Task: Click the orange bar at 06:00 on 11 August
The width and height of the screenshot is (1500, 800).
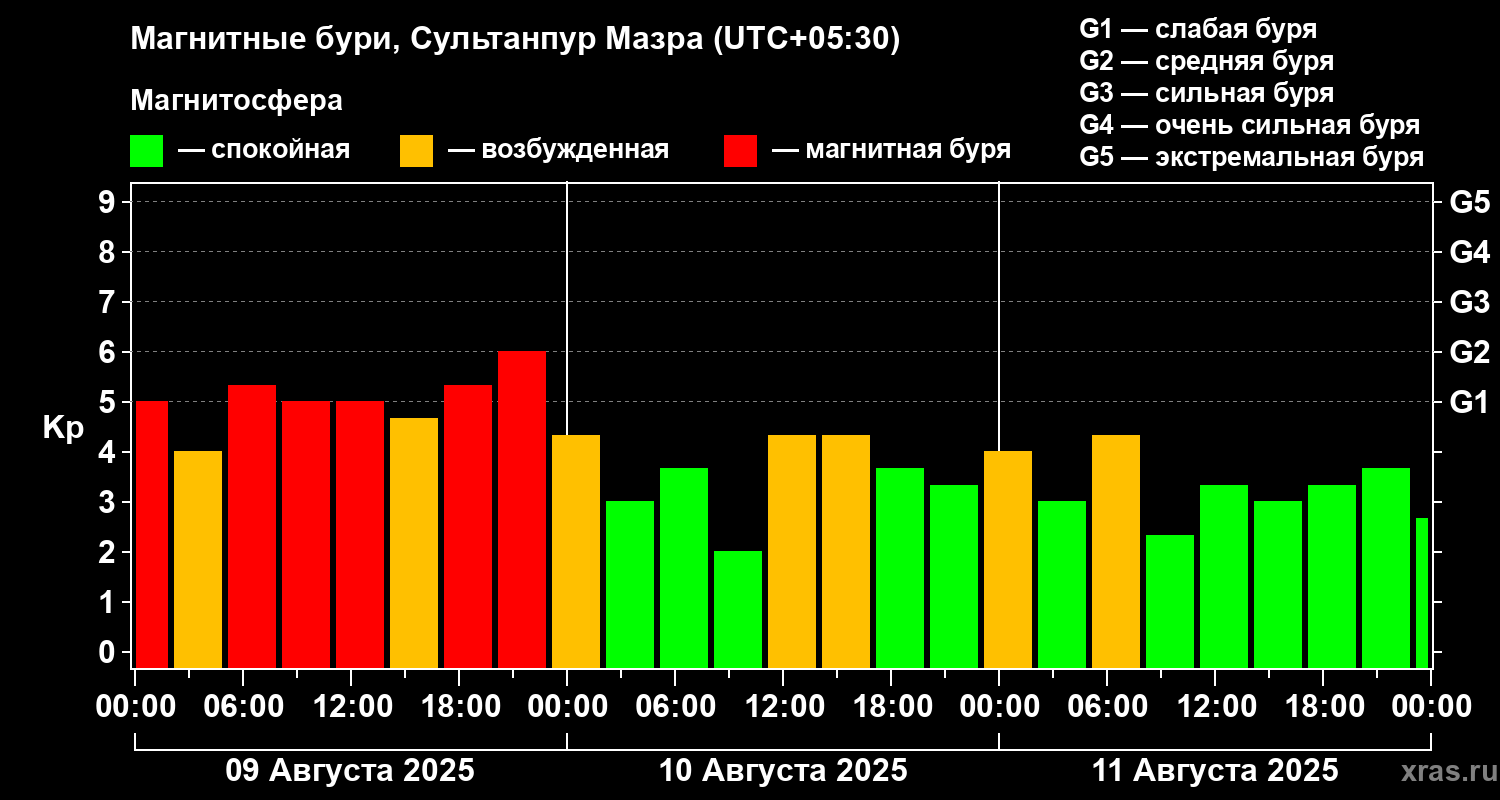Action: [x=1116, y=552]
